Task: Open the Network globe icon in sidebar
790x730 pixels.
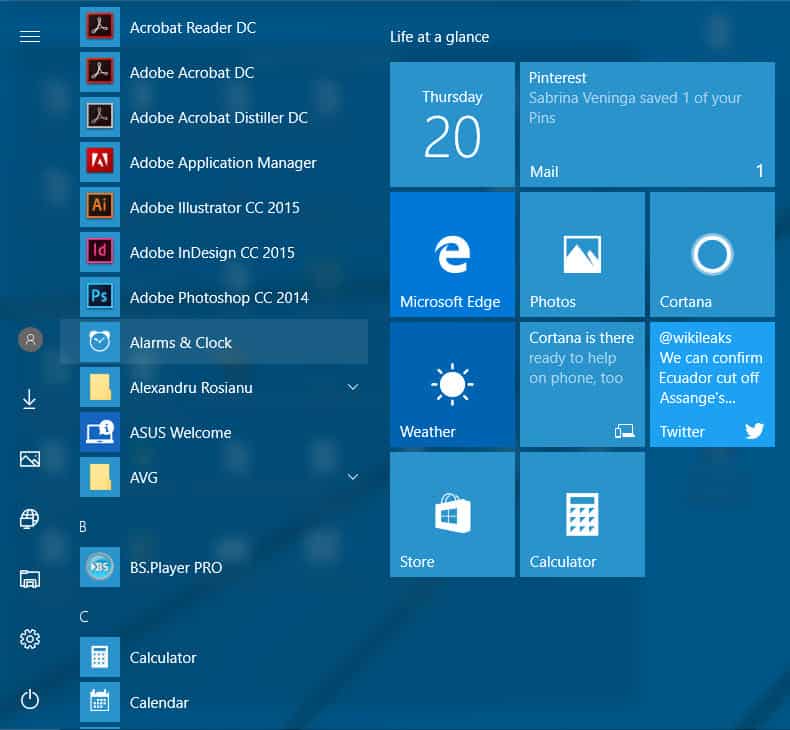Action: [x=29, y=519]
